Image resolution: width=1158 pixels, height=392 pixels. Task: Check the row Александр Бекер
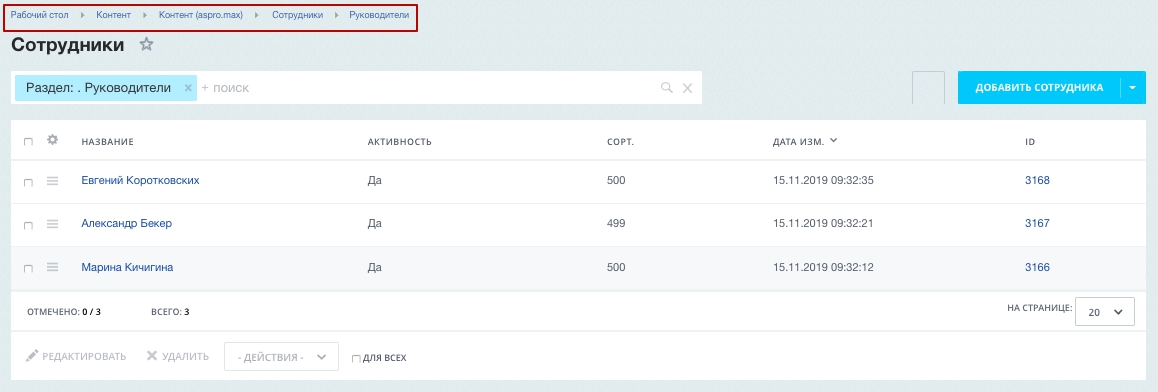28,226
